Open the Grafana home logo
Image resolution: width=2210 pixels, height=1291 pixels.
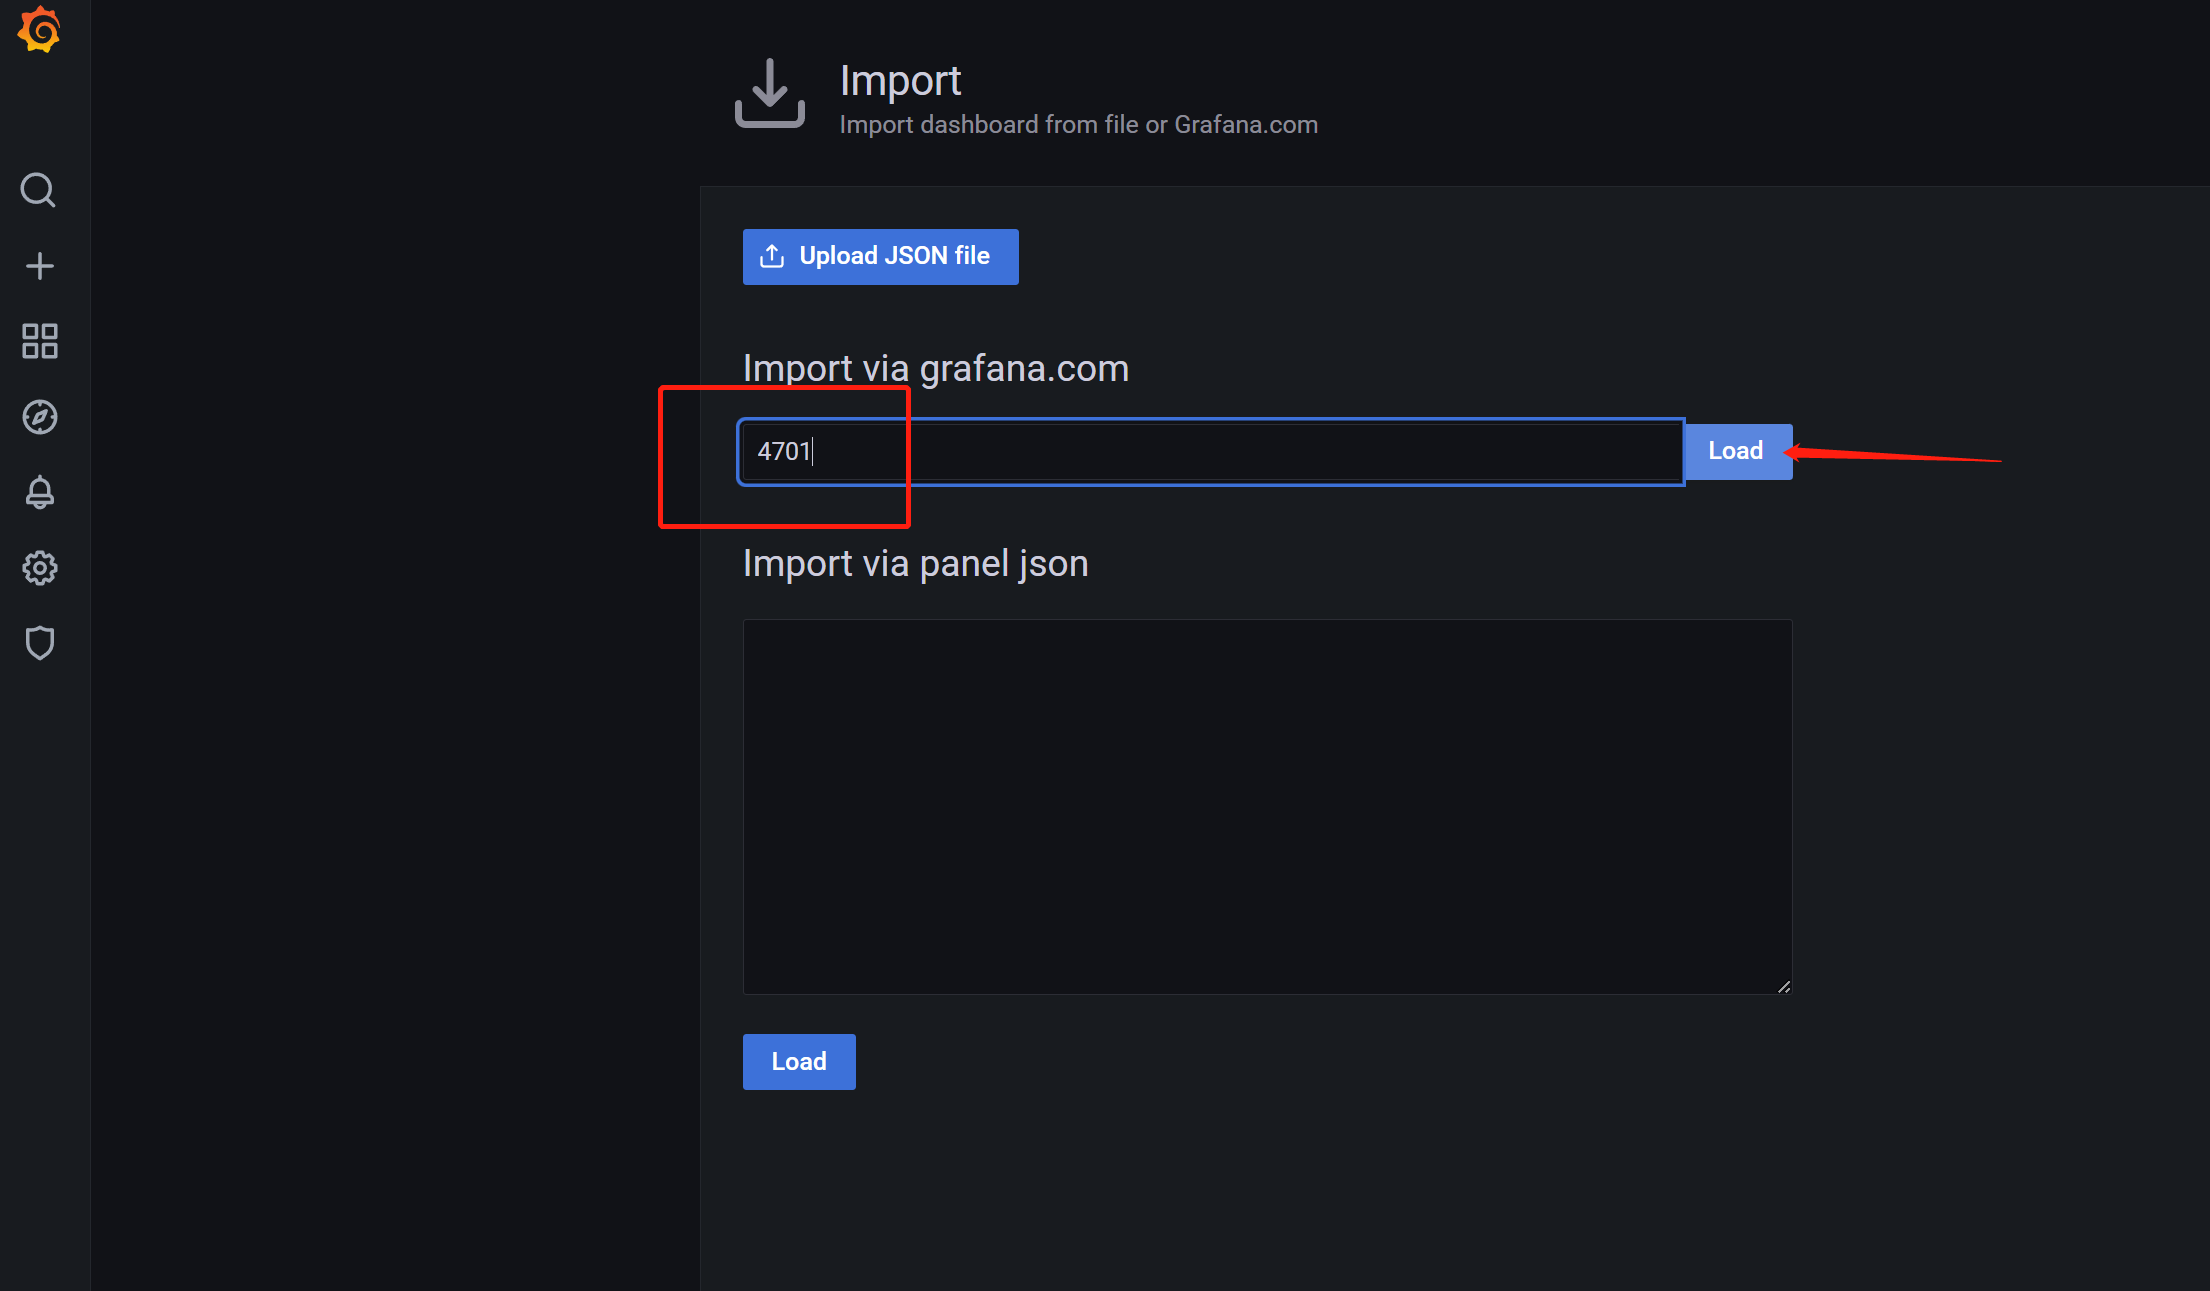40,29
